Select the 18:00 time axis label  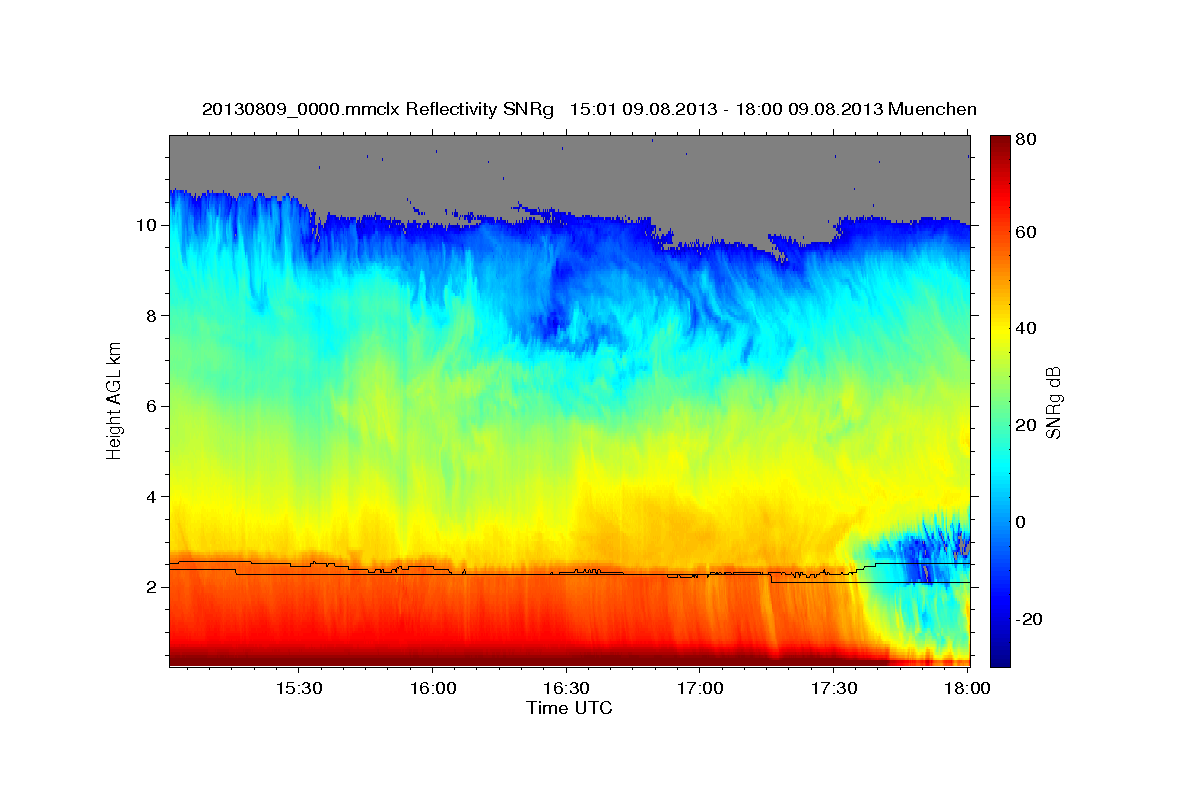[967, 689]
